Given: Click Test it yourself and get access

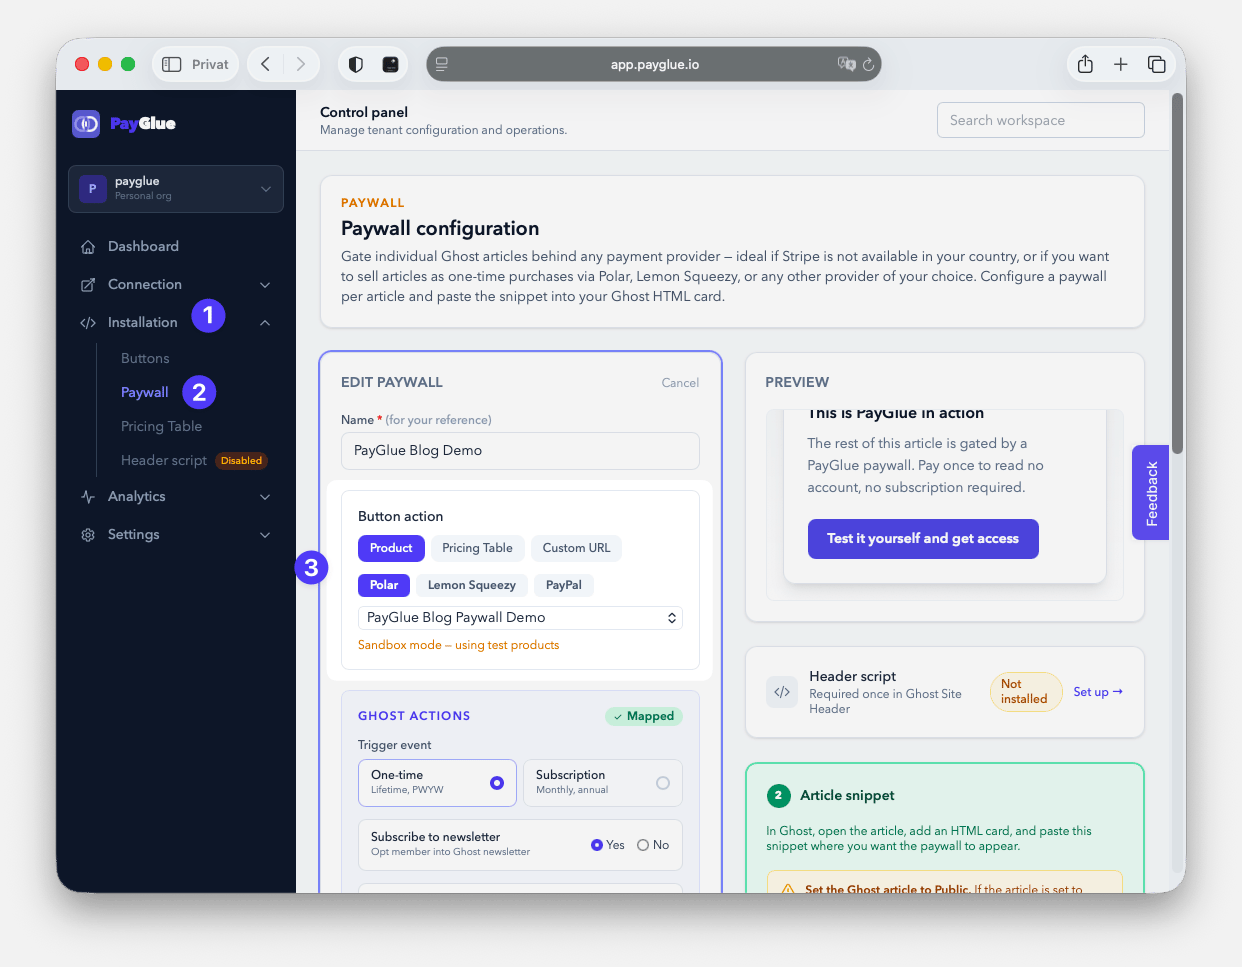Looking at the screenshot, I should pos(923,539).
